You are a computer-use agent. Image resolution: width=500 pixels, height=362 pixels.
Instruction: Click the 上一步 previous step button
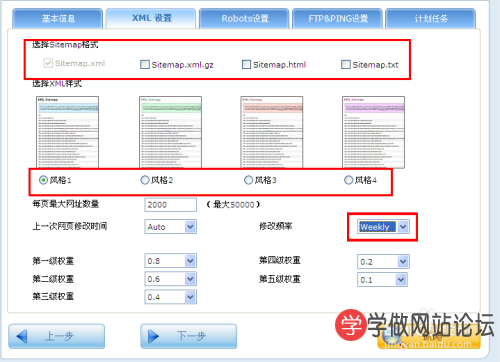pyautogui.click(x=57, y=336)
